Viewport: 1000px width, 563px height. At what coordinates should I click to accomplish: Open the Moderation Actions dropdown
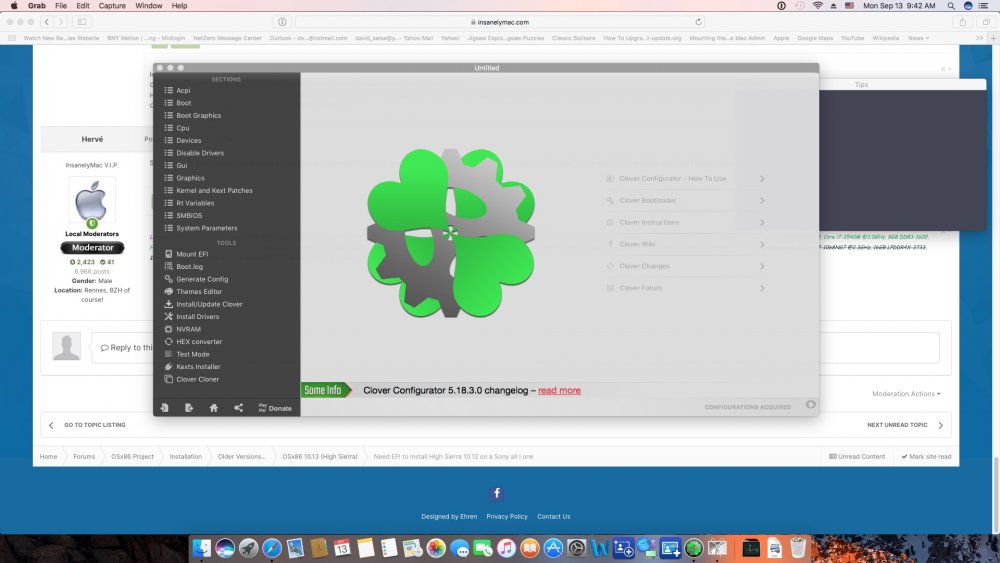pyautogui.click(x=906, y=394)
